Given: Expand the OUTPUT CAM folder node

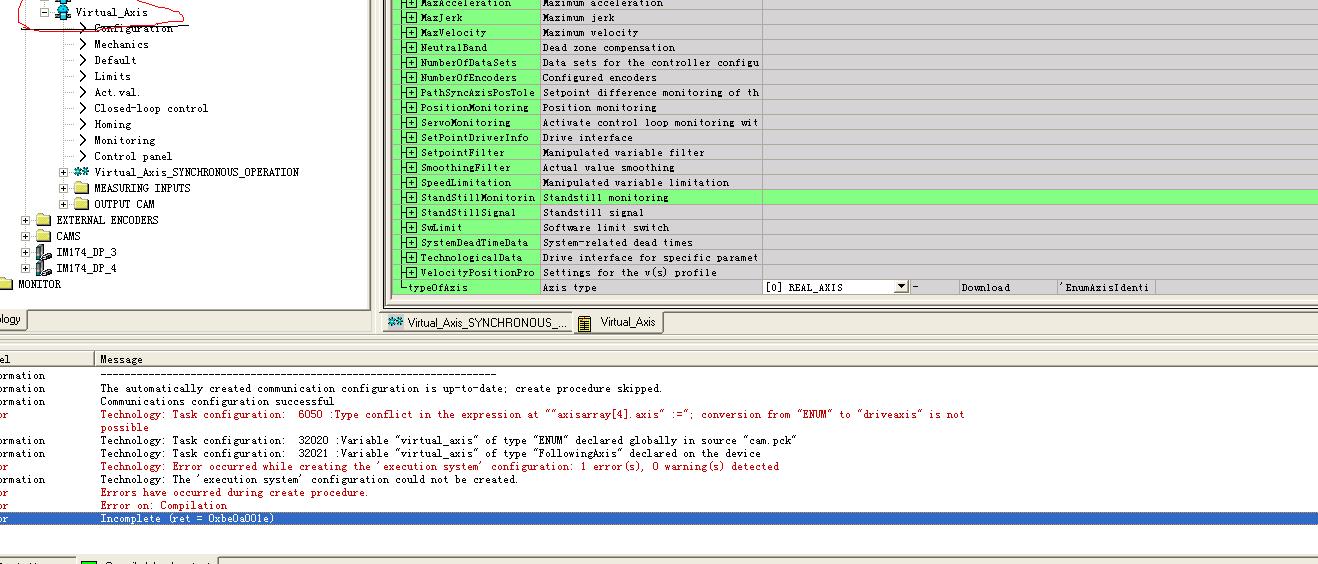Looking at the screenshot, I should tap(64, 204).
